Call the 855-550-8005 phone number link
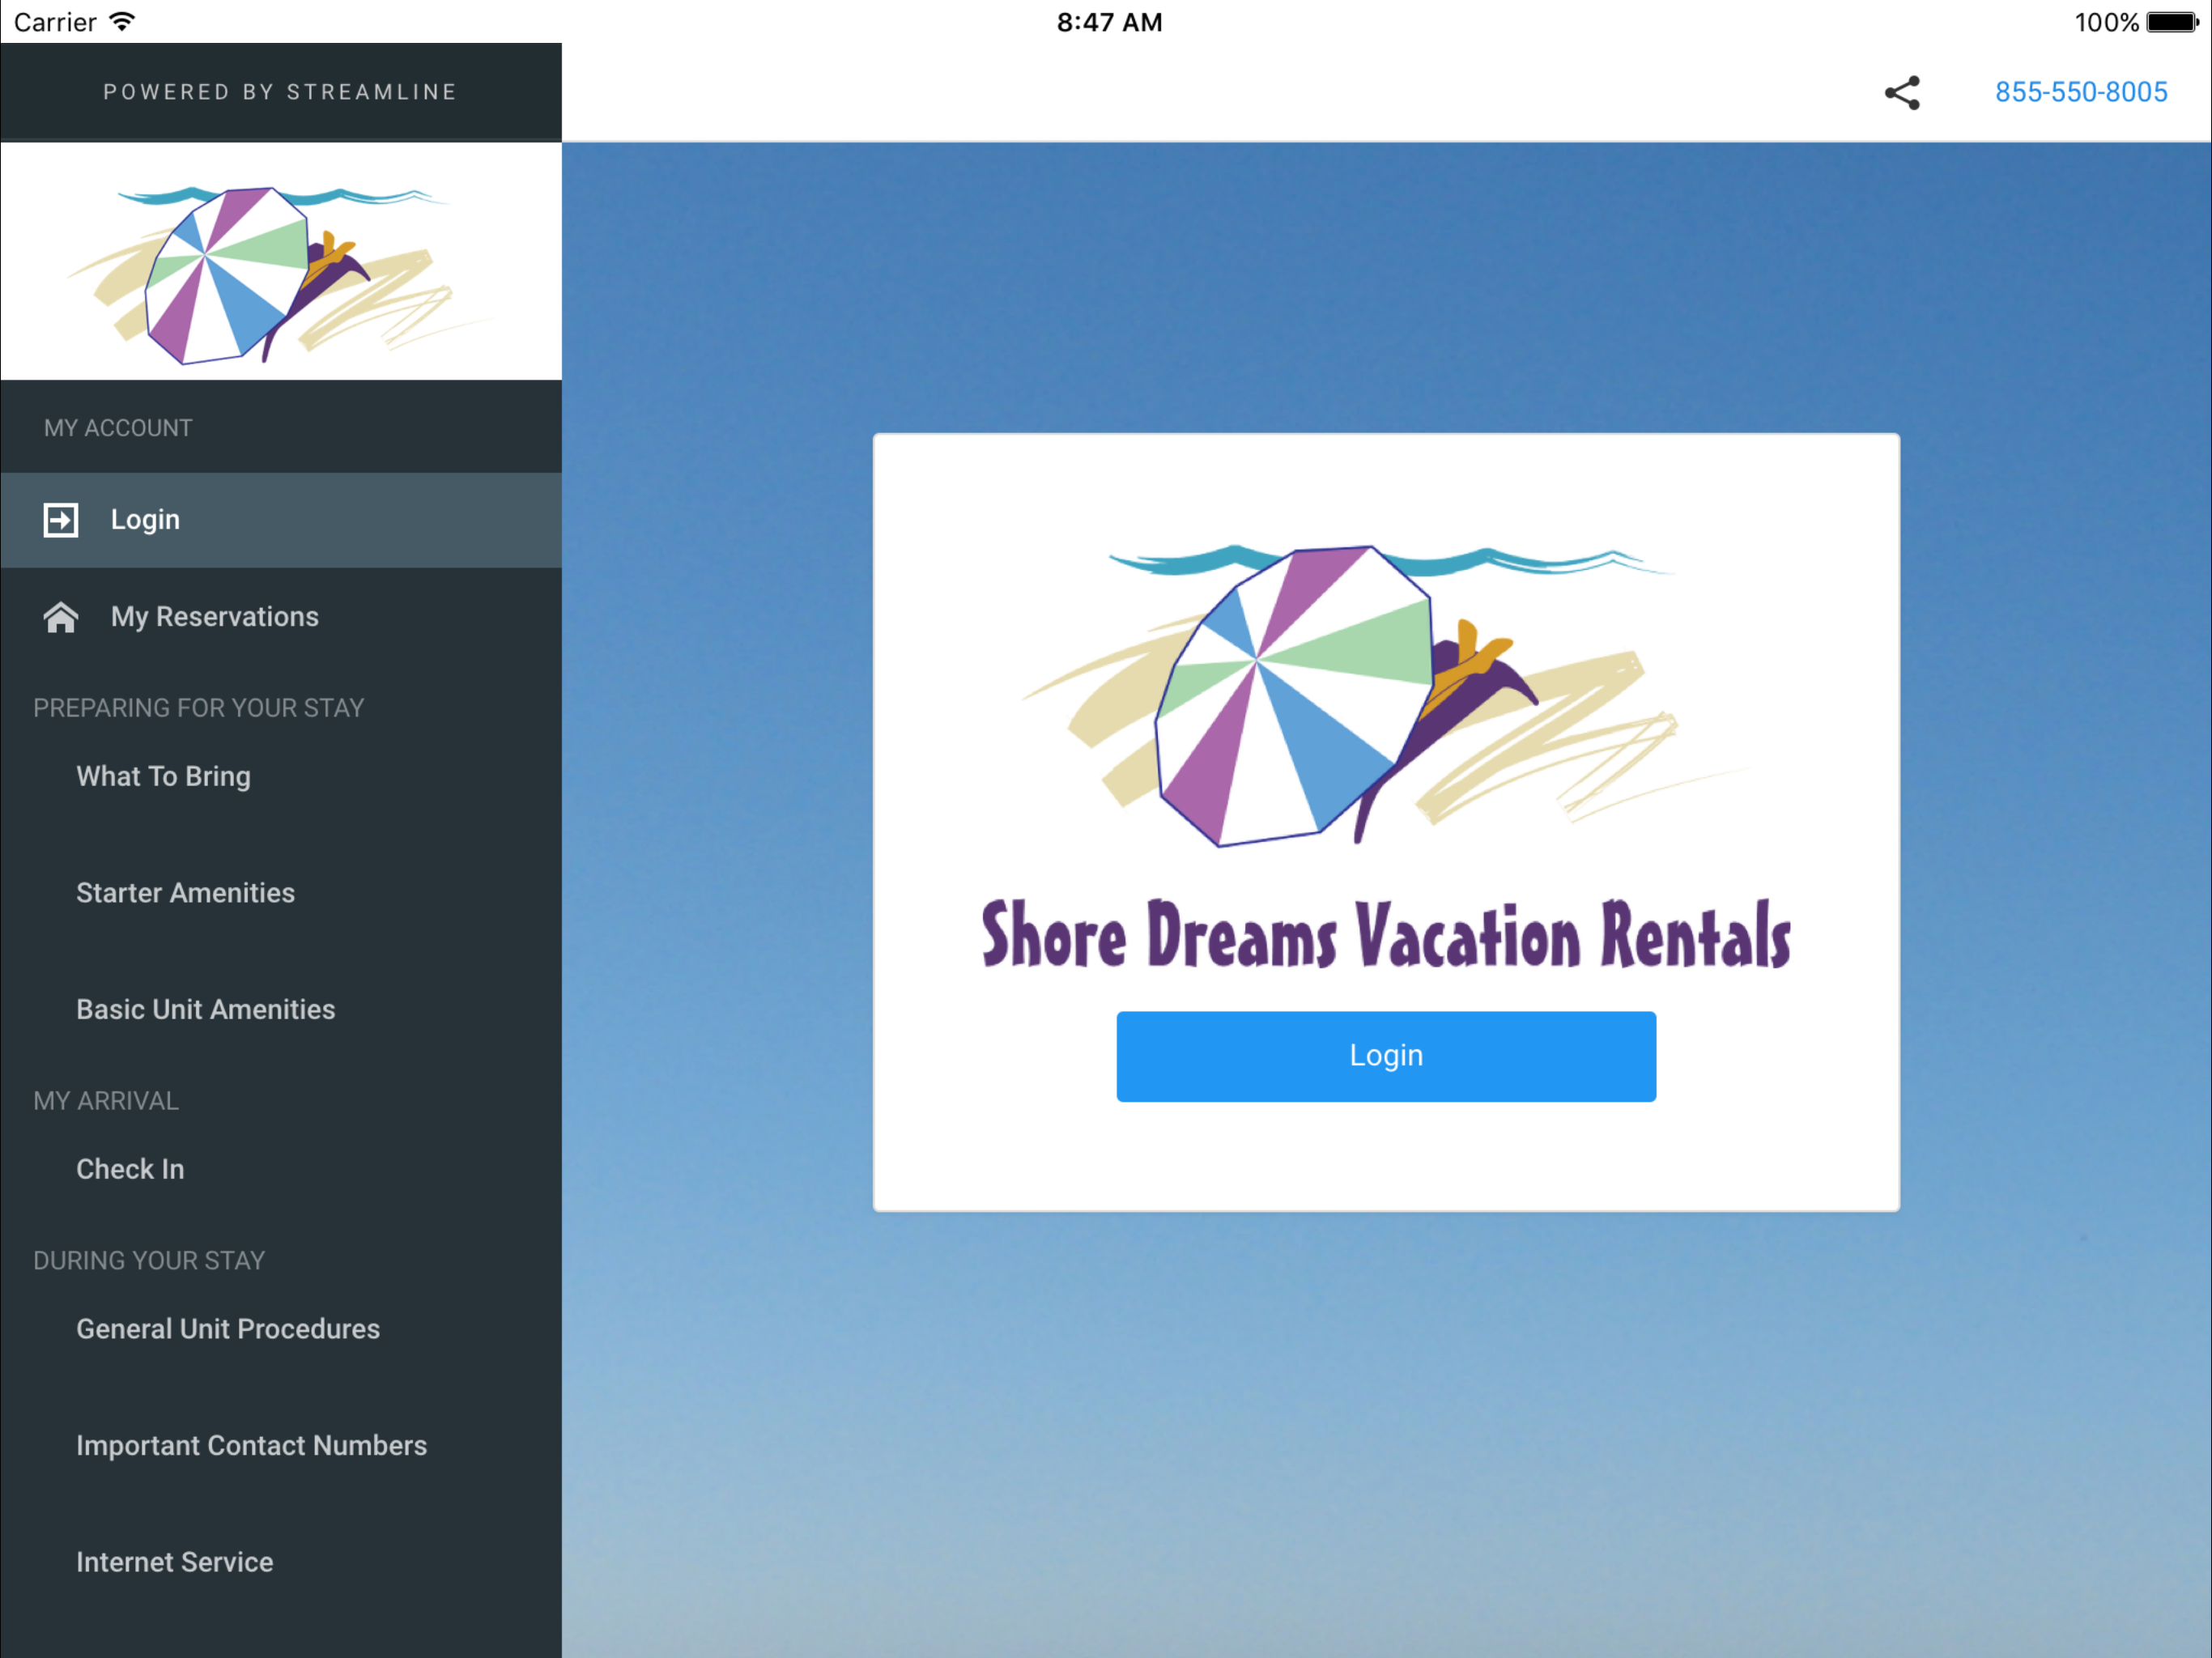The image size is (2212, 1658). (2081, 92)
